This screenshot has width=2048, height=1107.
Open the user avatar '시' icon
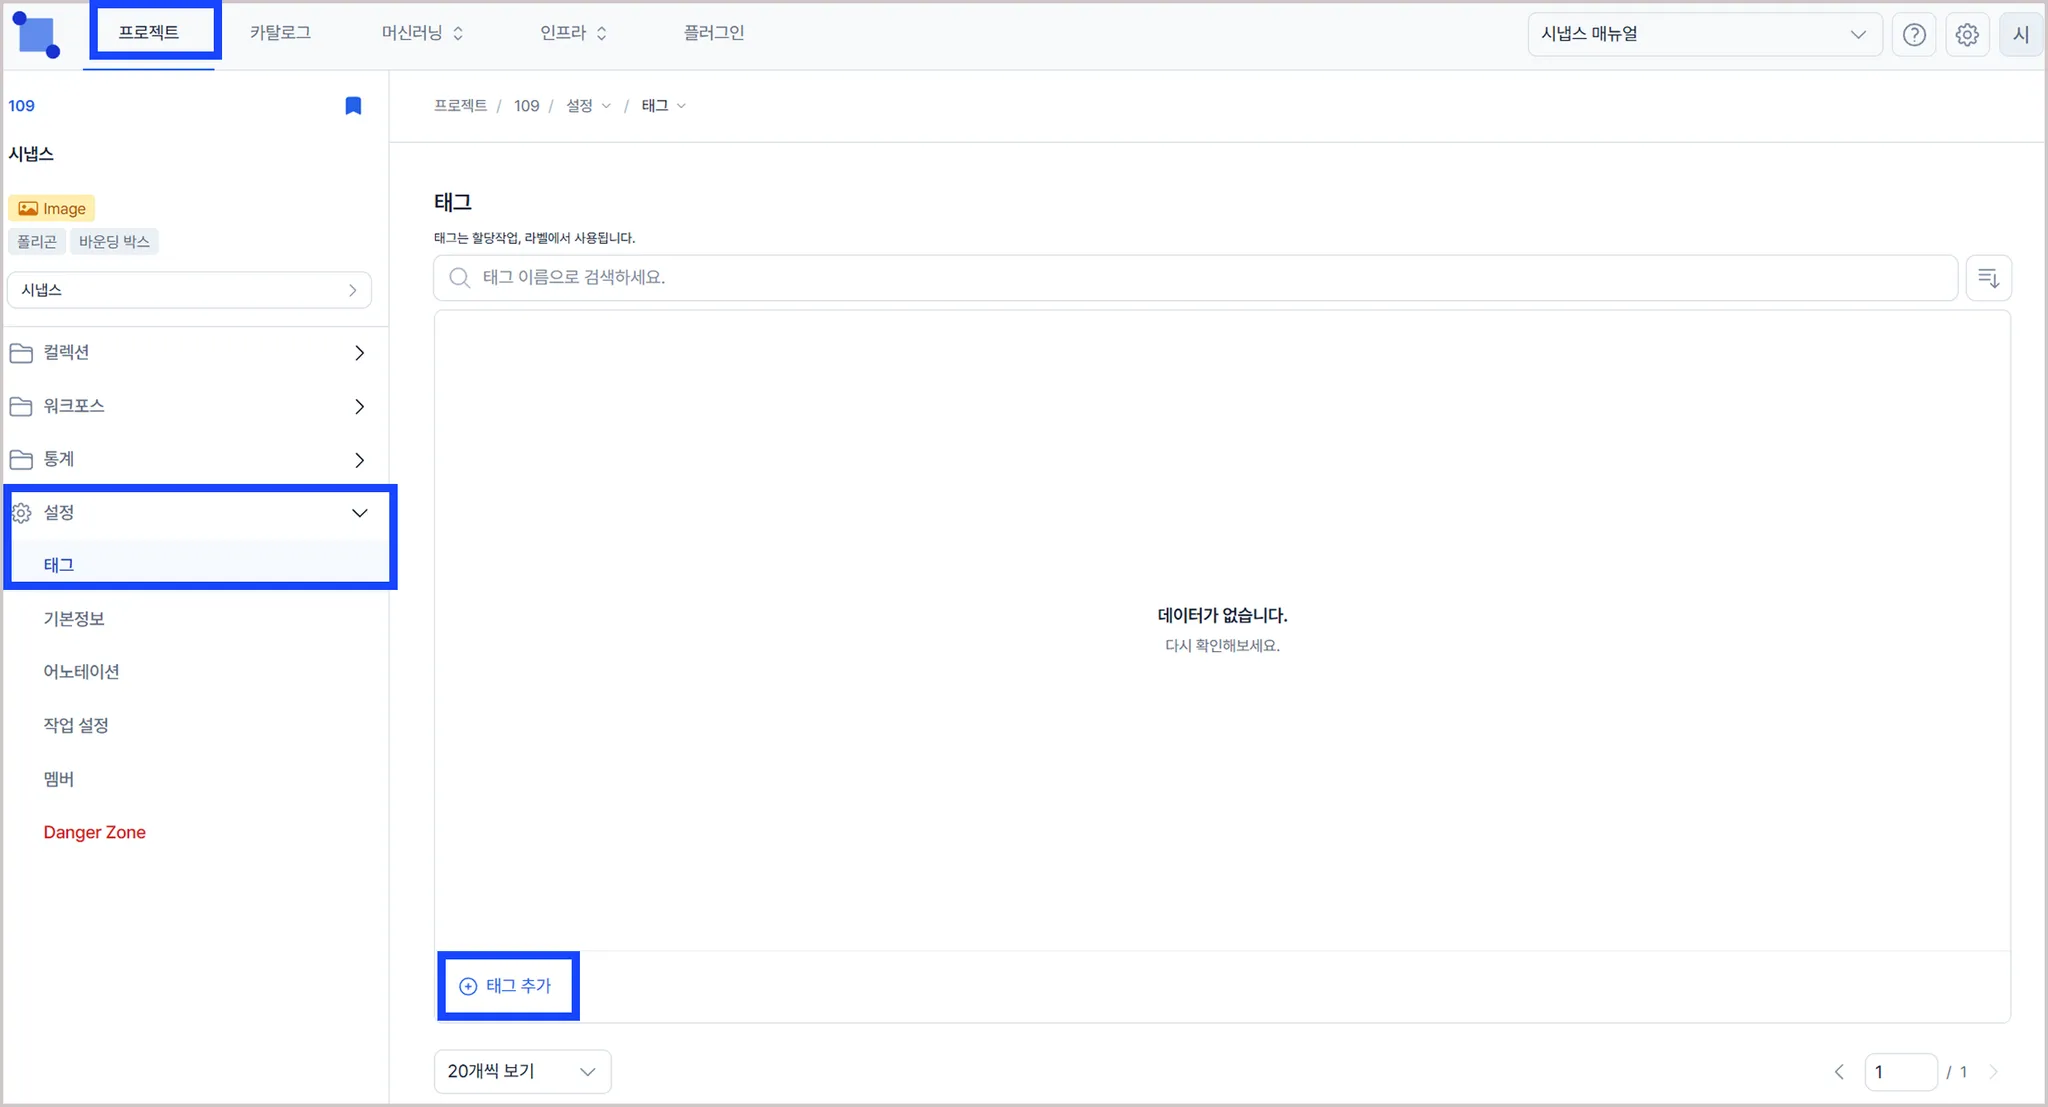(x=2020, y=35)
